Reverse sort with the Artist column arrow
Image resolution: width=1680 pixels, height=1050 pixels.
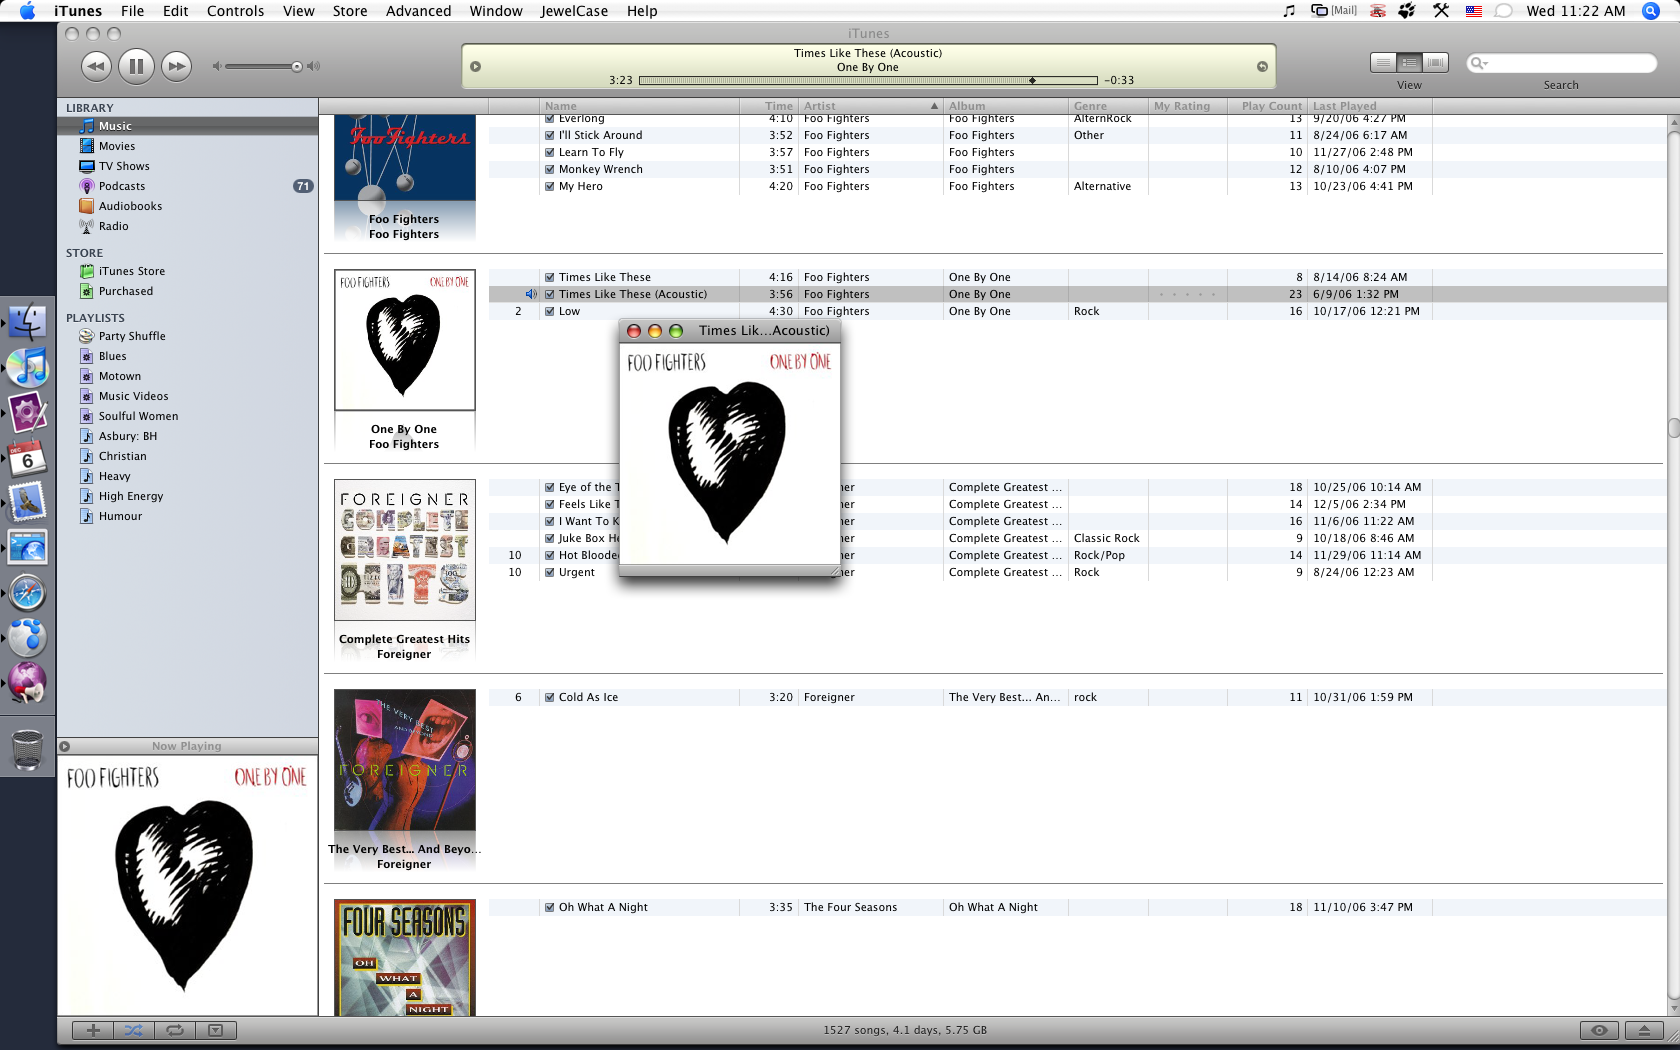(934, 106)
